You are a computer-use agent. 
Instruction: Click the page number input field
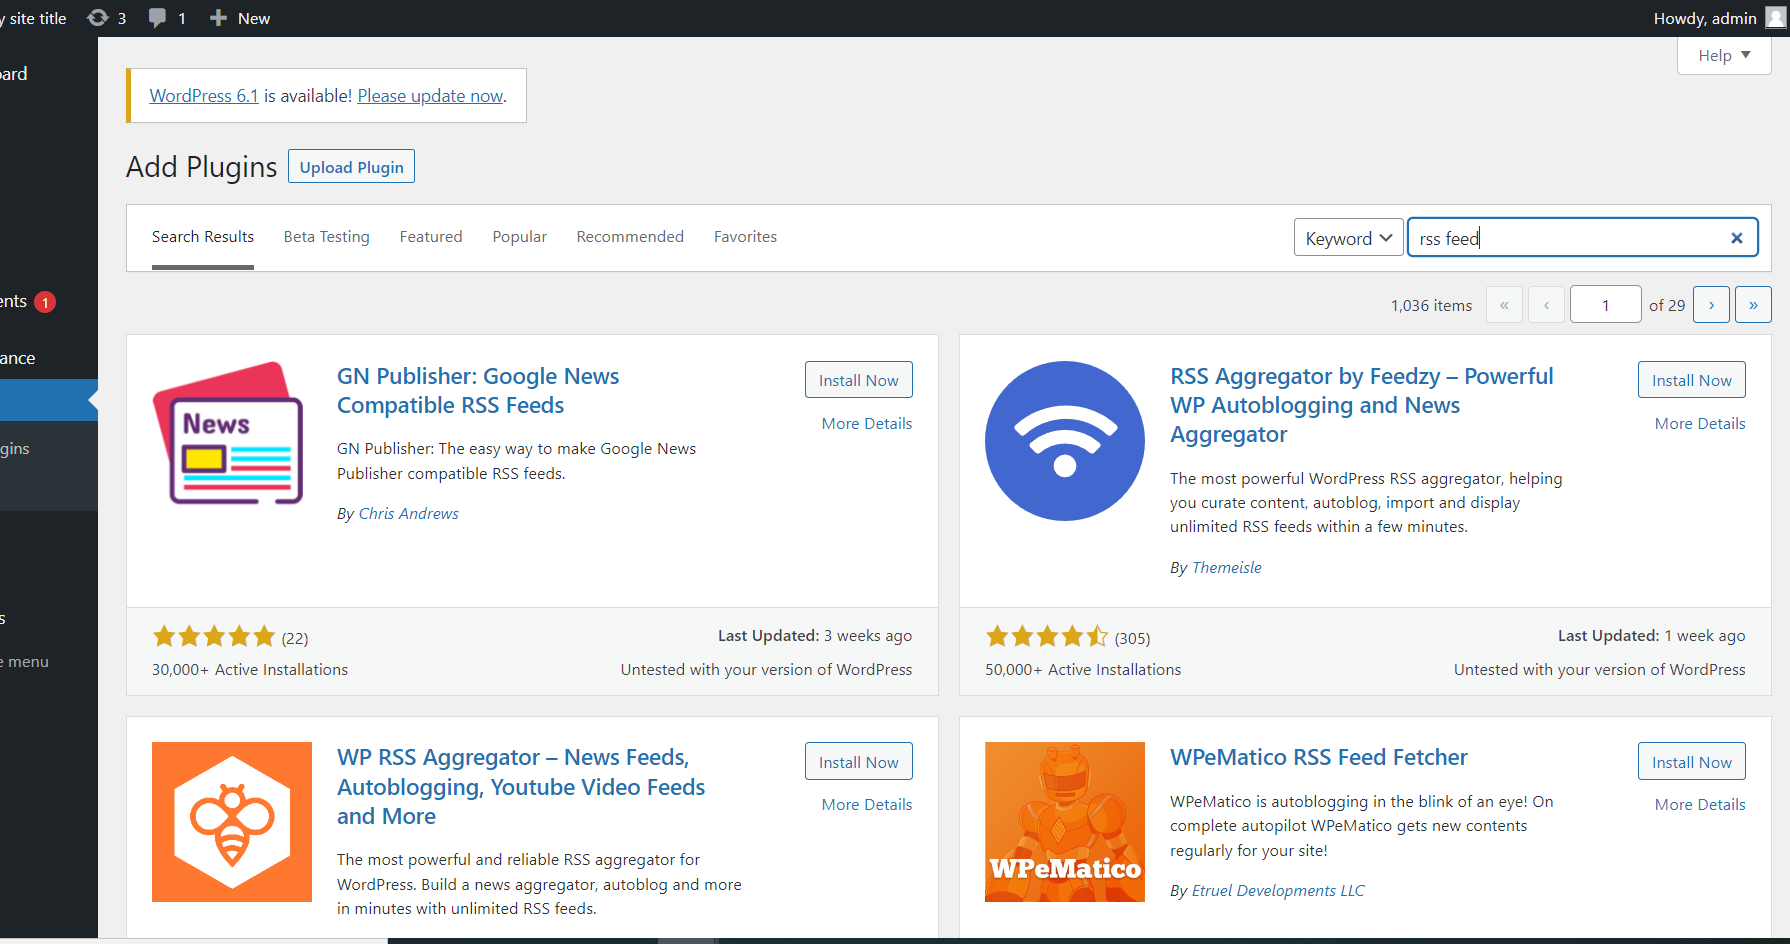pyautogui.click(x=1605, y=304)
